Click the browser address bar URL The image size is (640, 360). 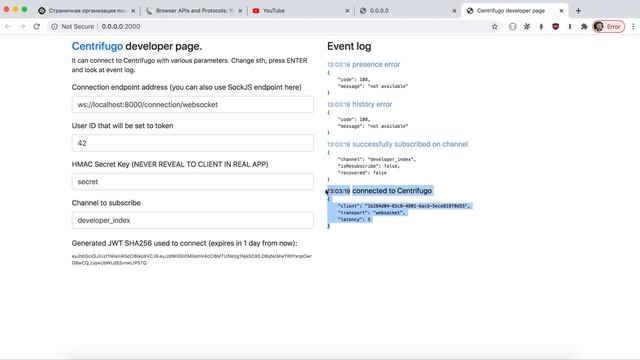point(121,27)
